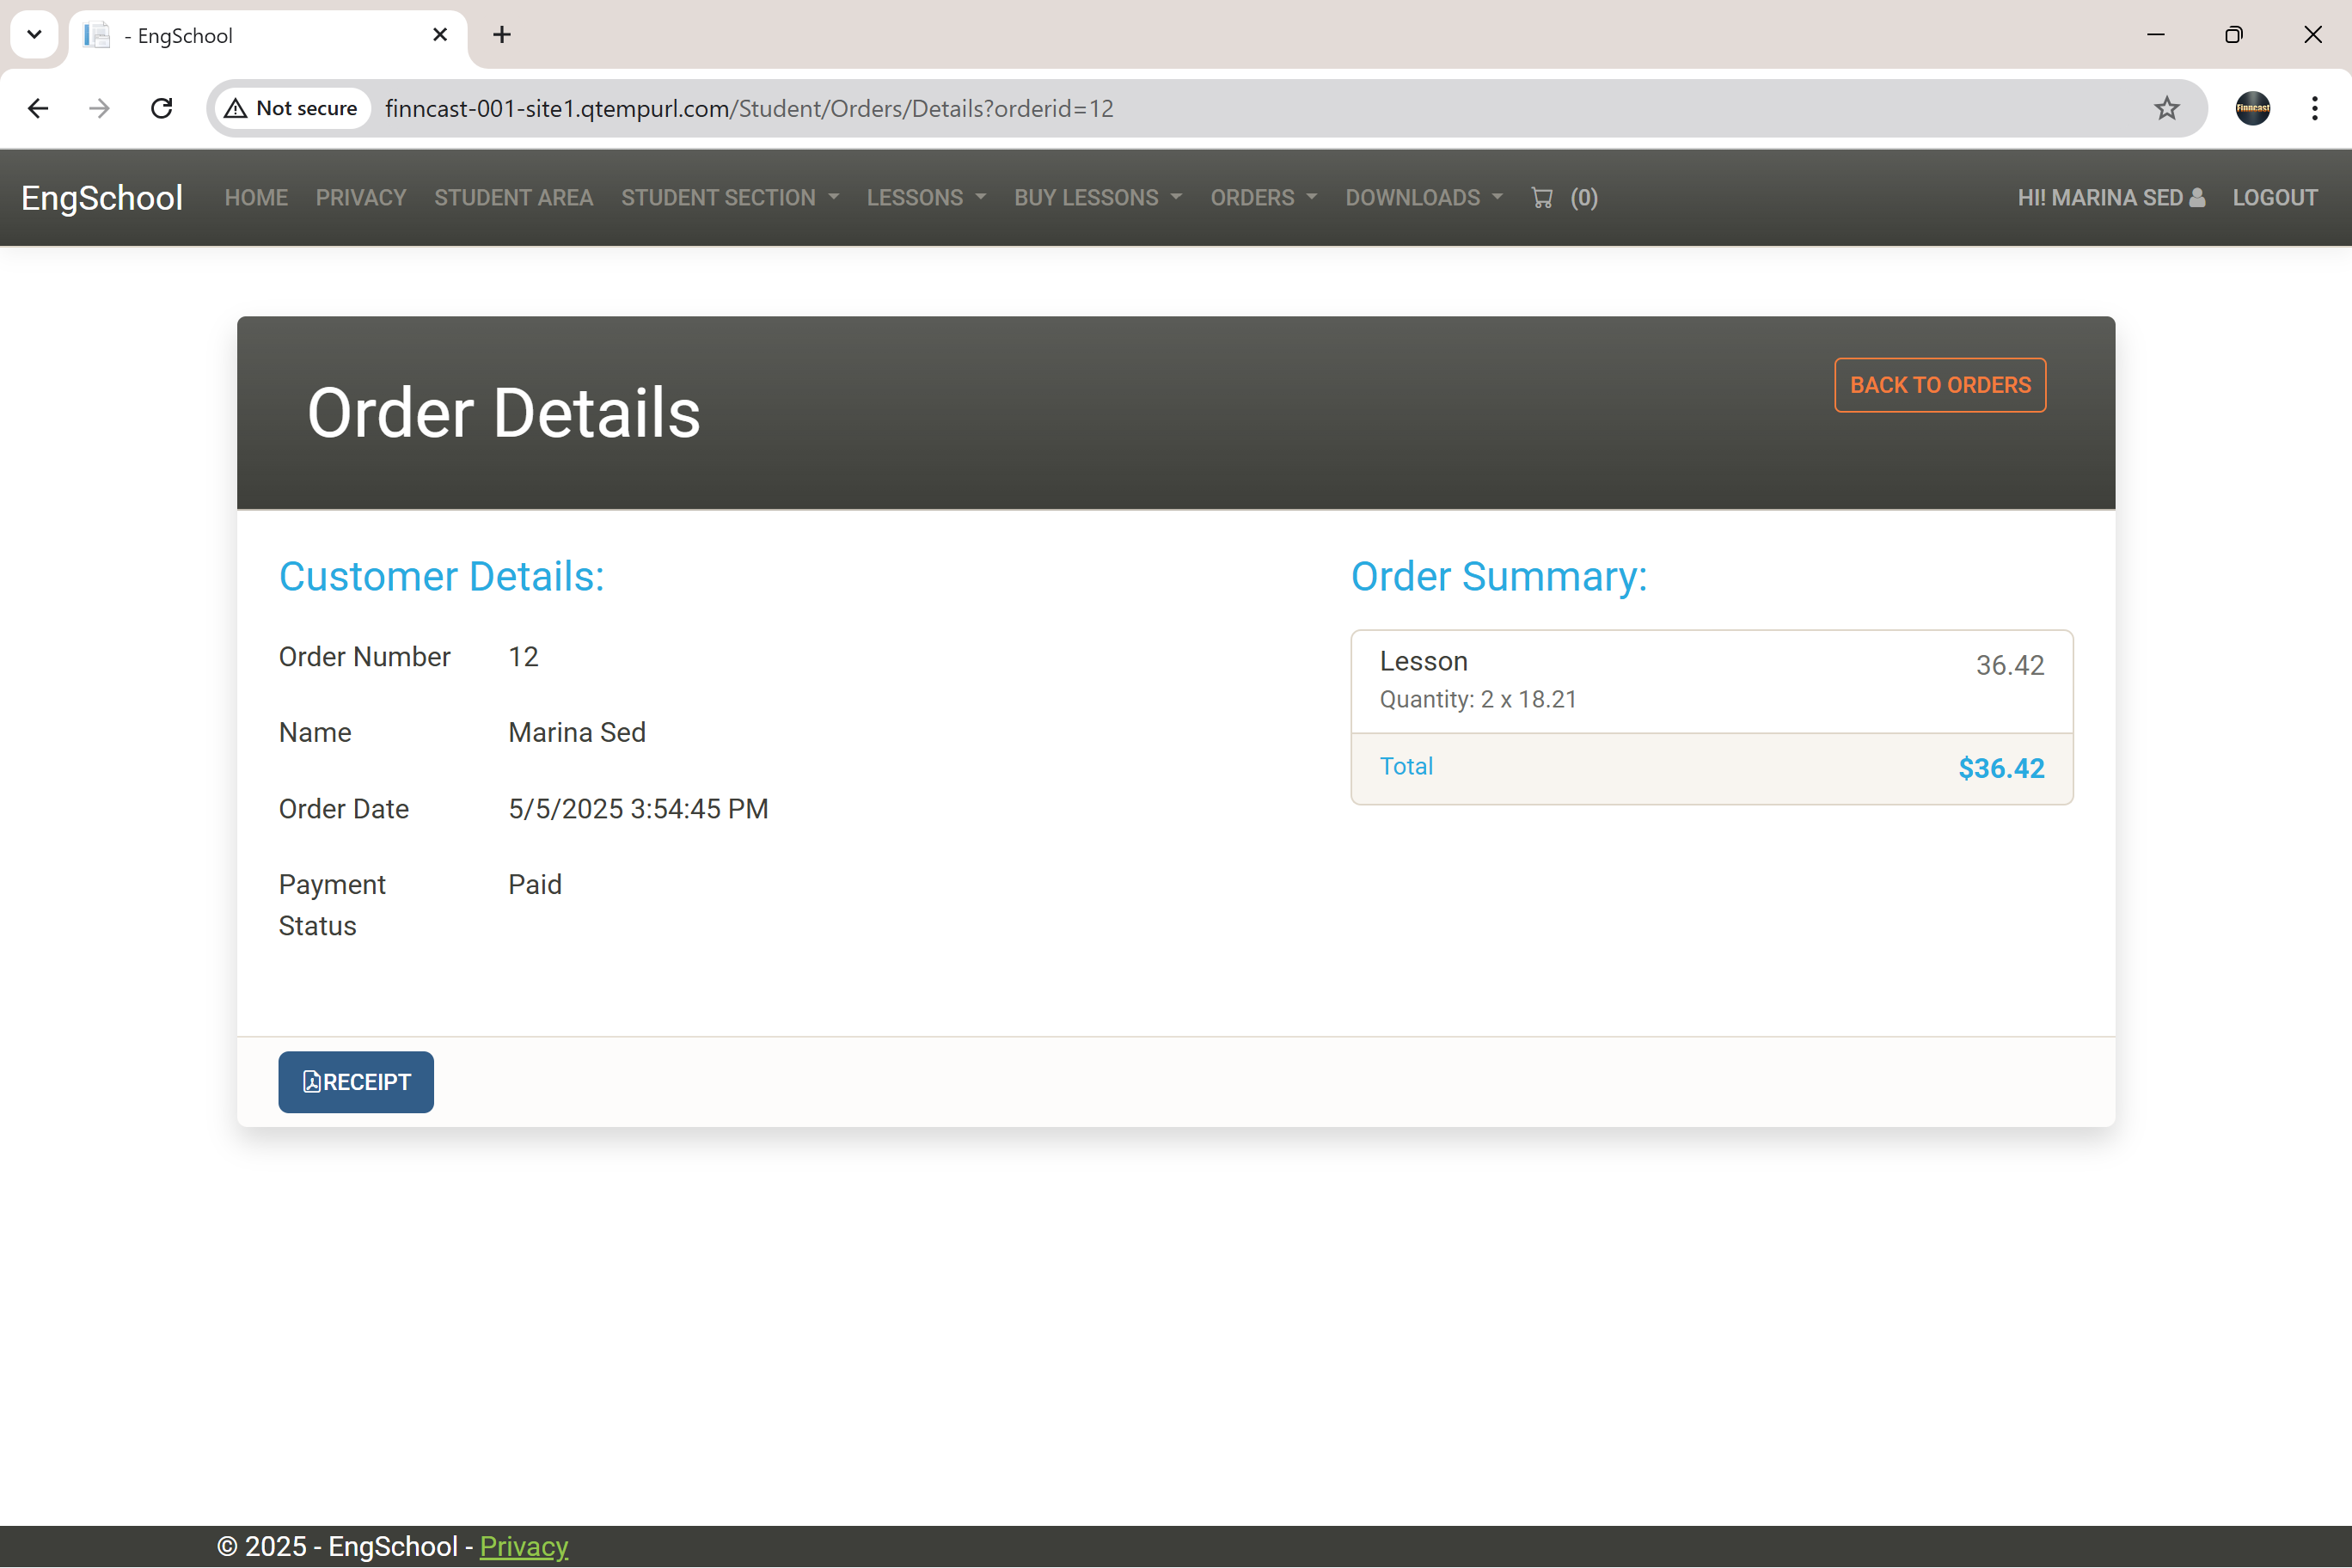Screen dimensions: 2352x1568
Task: Open a new browser tab
Action: point(500,34)
